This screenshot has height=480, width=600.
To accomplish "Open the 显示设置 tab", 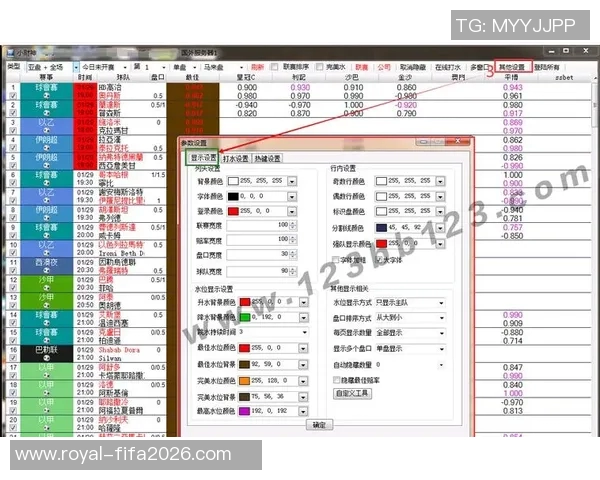I will pos(203,158).
